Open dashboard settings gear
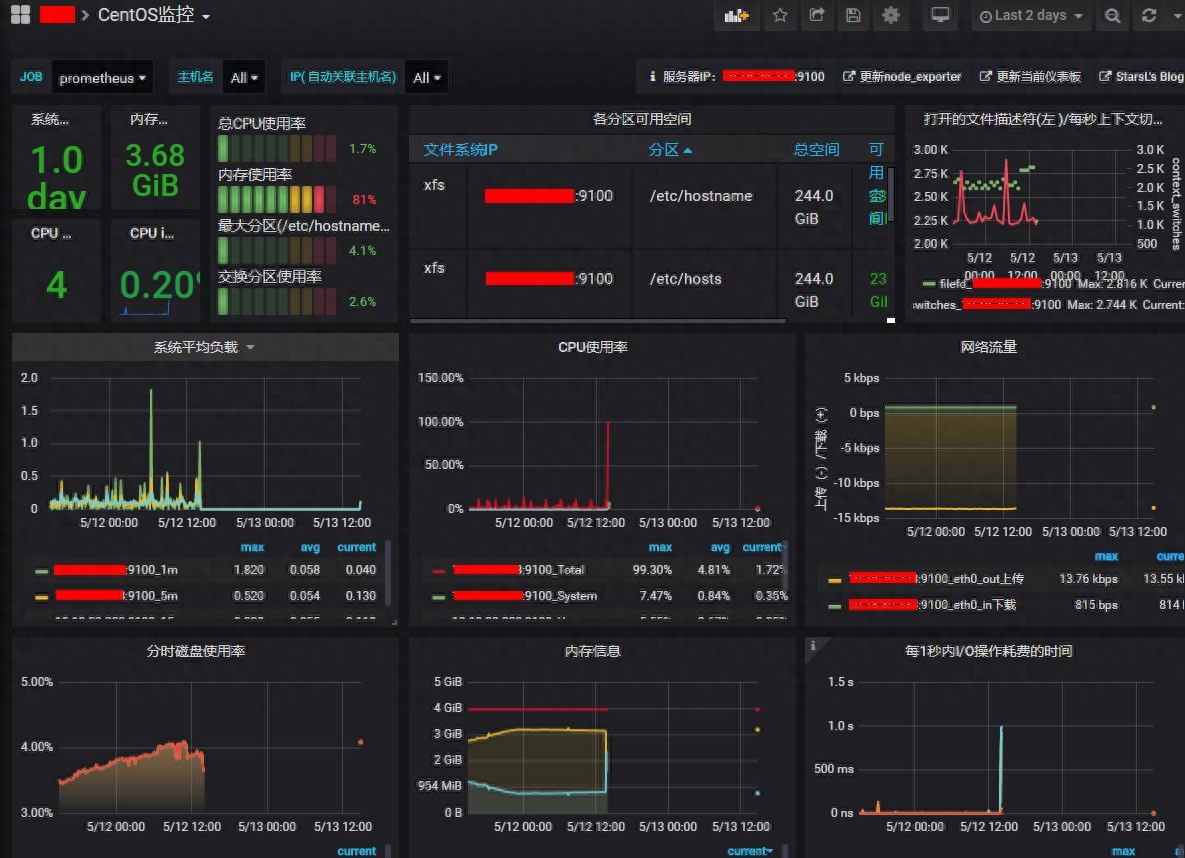This screenshot has height=858, width=1185. (891, 15)
